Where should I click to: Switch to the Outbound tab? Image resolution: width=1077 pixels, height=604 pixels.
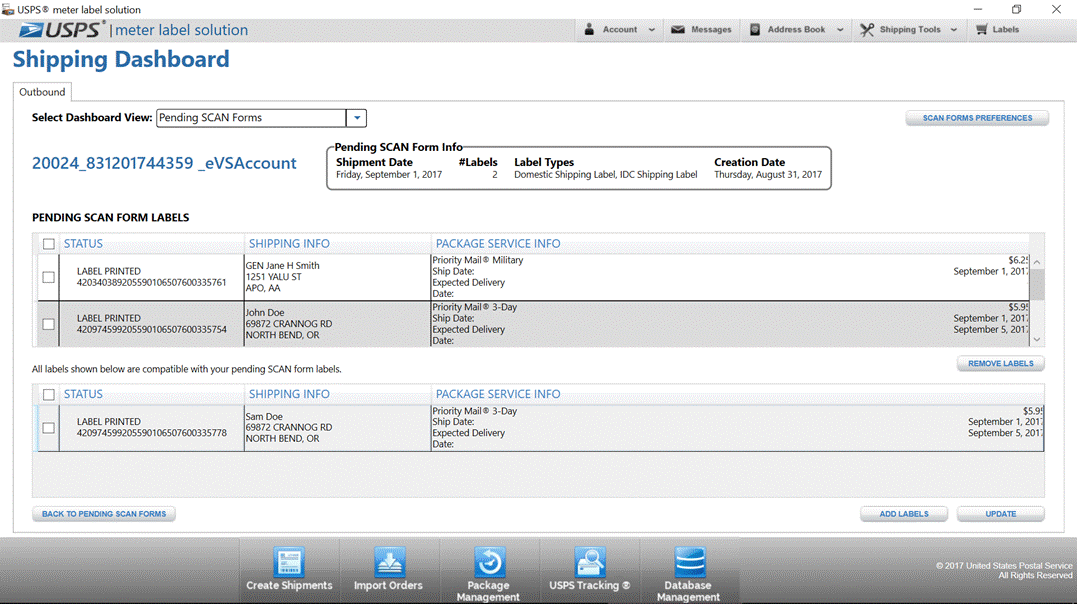point(42,92)
